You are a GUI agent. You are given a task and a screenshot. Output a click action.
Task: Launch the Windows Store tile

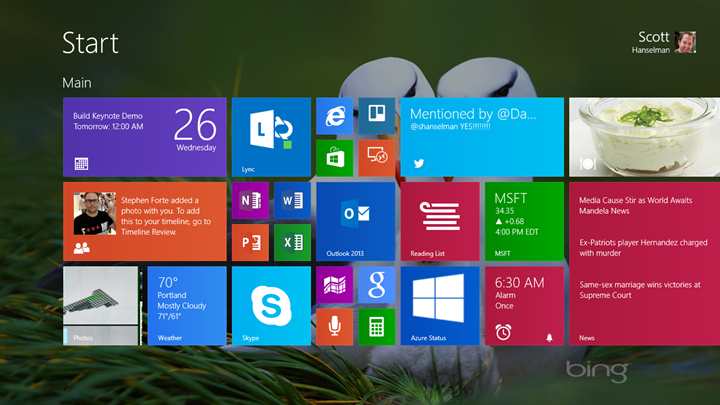pos(334,158)
